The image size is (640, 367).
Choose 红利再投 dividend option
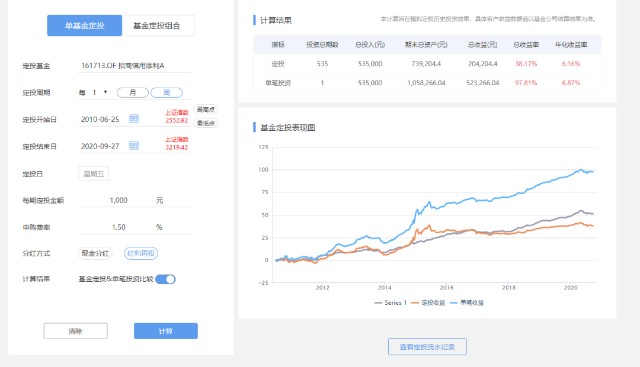pos(141,253)
